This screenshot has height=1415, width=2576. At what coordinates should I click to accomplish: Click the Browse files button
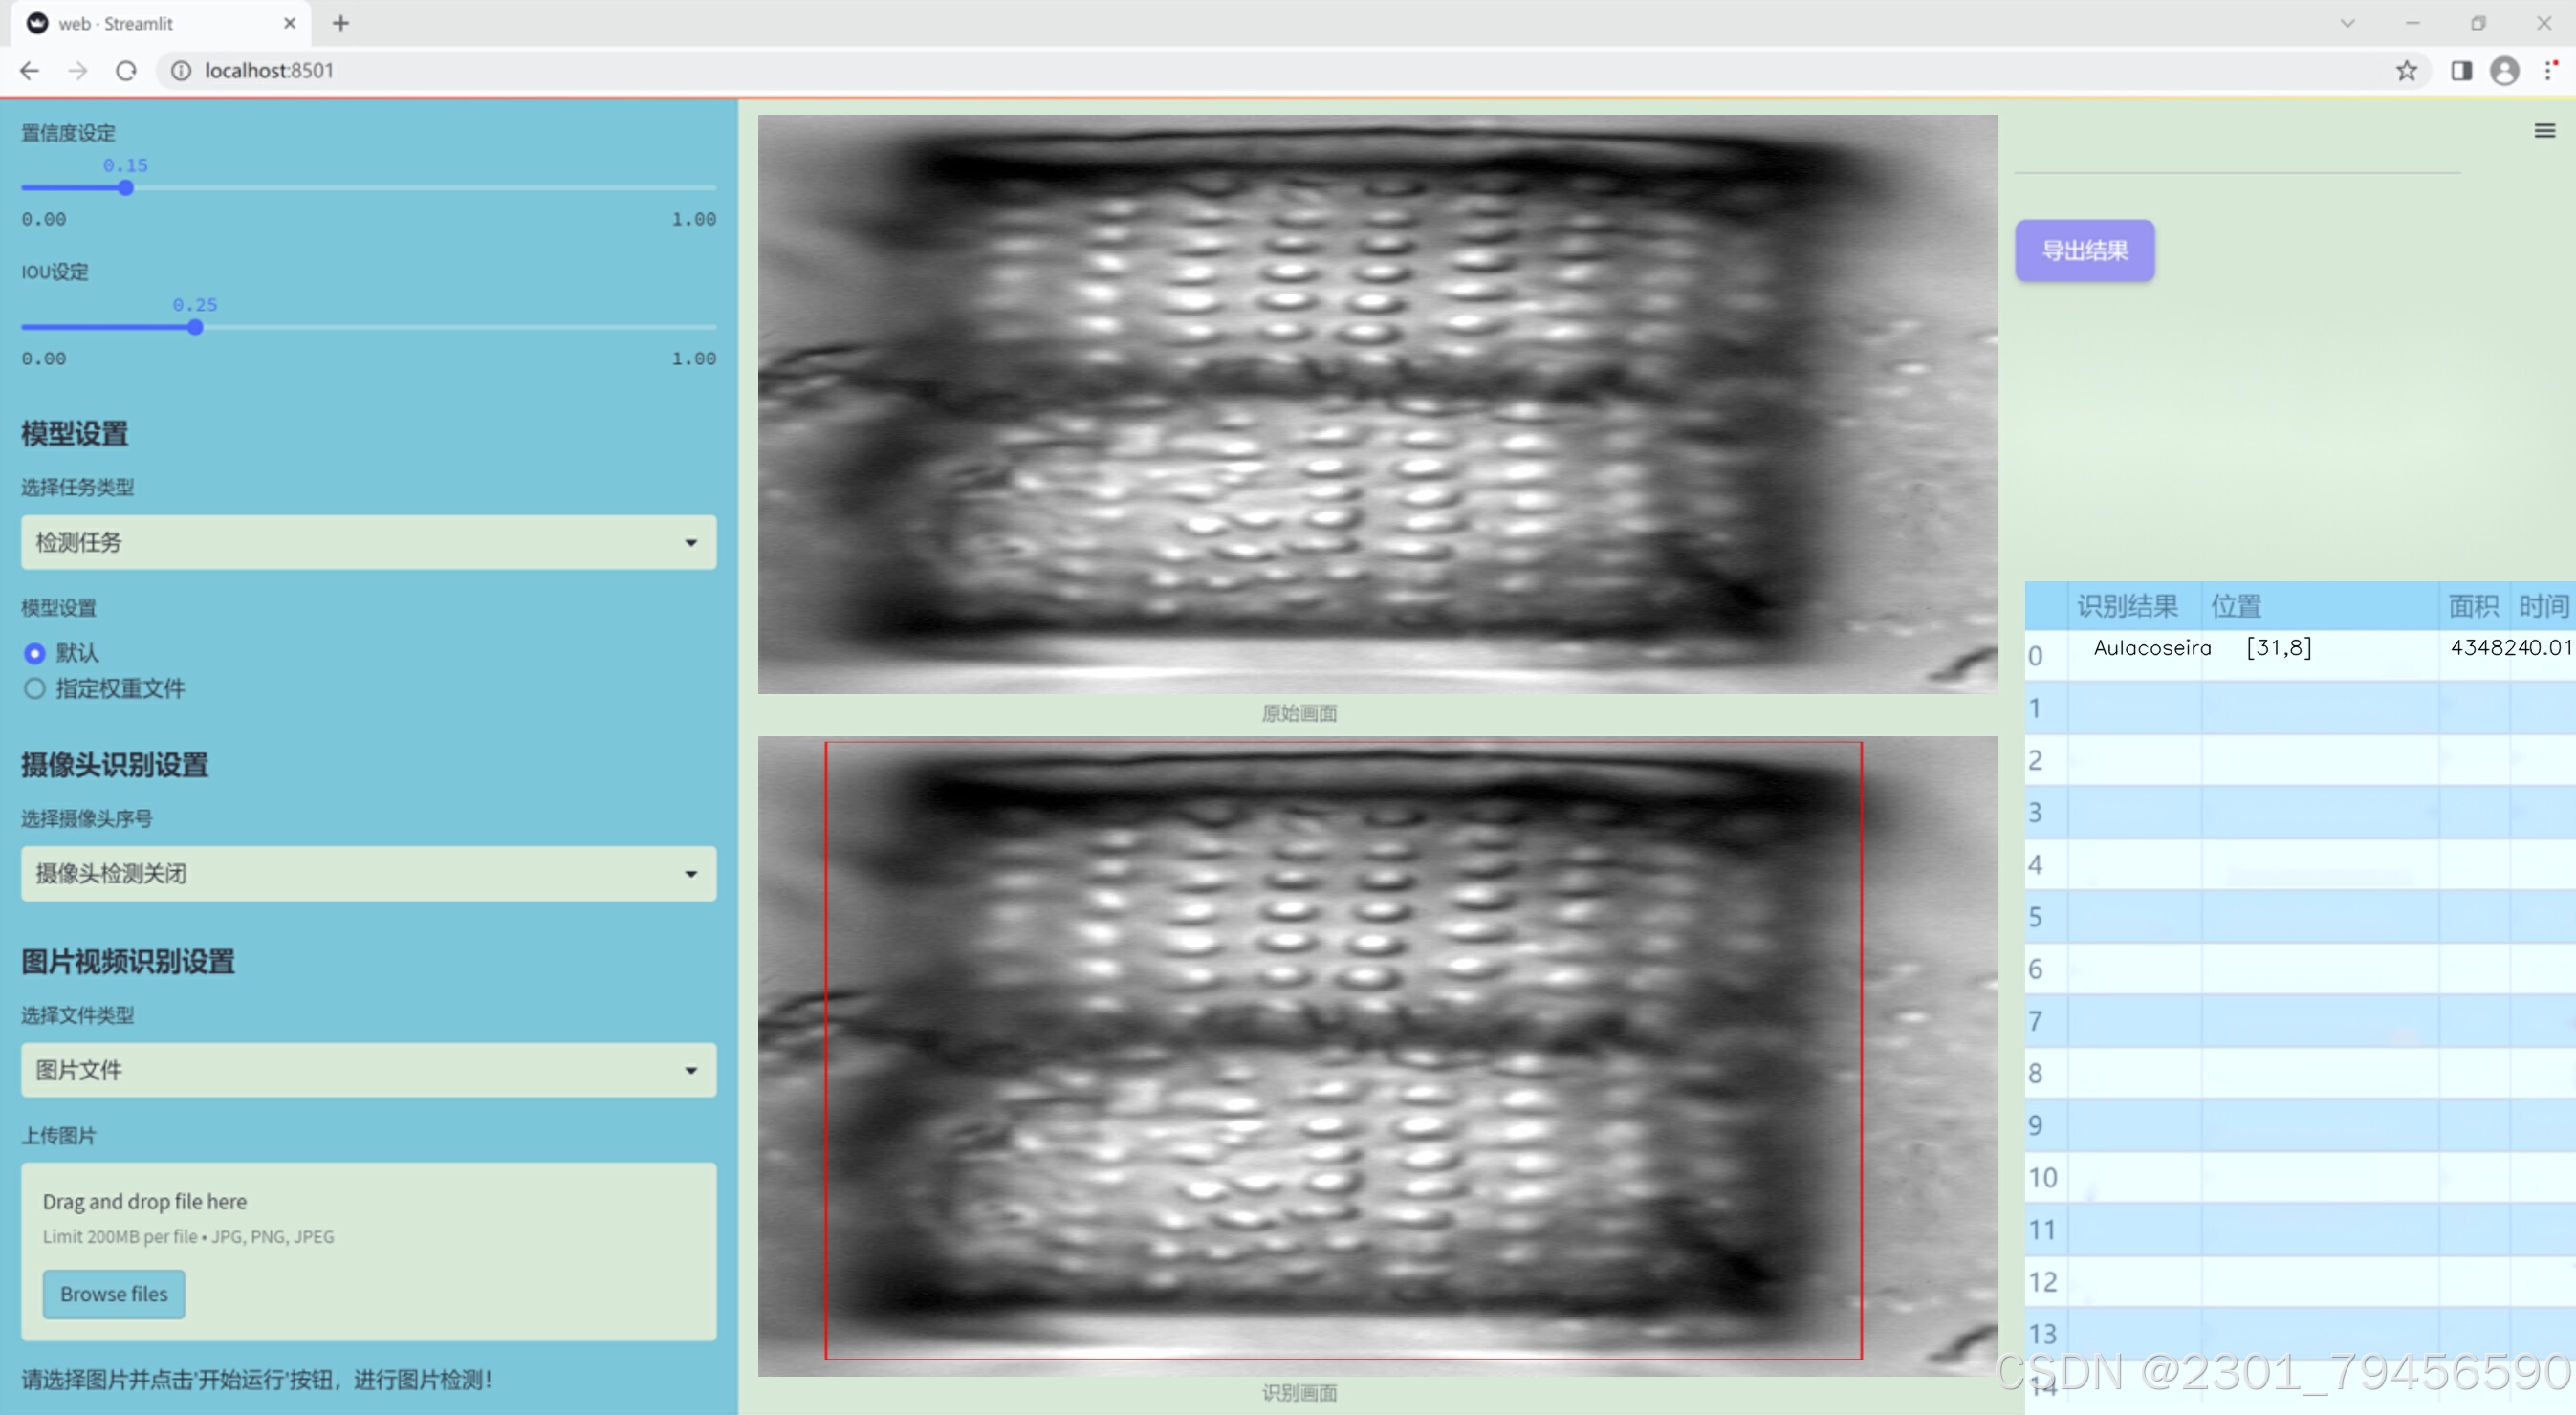click(x=114, y=1293)
